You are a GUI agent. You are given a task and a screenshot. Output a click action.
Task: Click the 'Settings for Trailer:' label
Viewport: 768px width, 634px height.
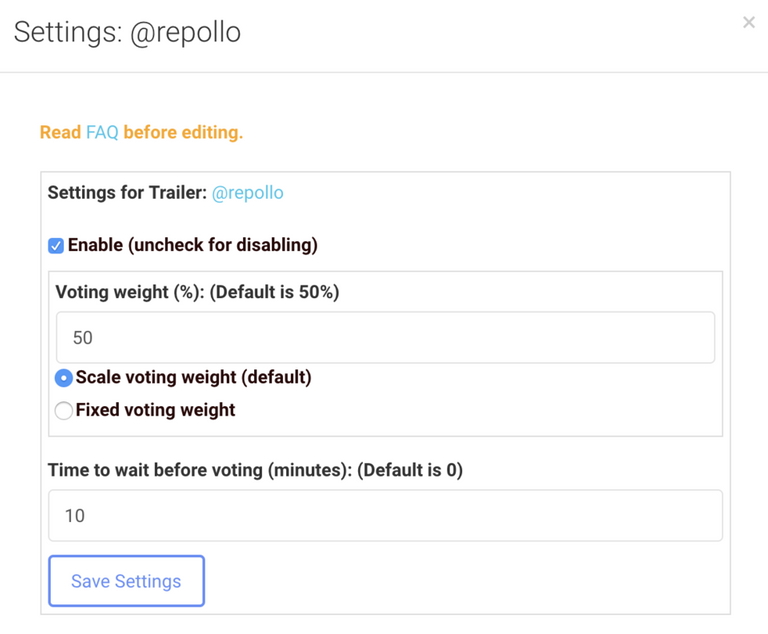point(127,193)
